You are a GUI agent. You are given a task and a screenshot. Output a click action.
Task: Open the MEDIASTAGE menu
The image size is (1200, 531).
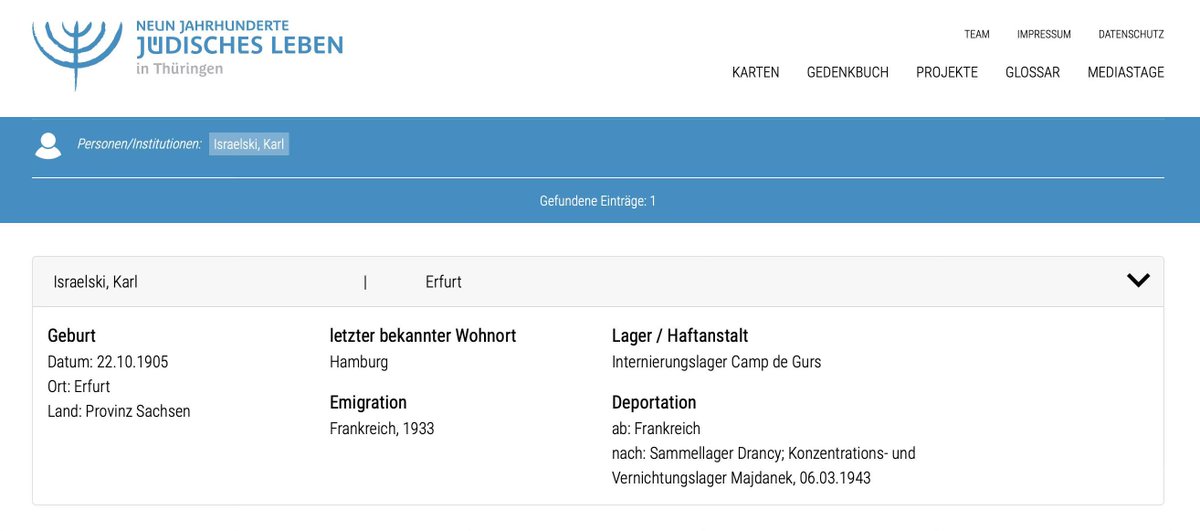point(1126,72)
